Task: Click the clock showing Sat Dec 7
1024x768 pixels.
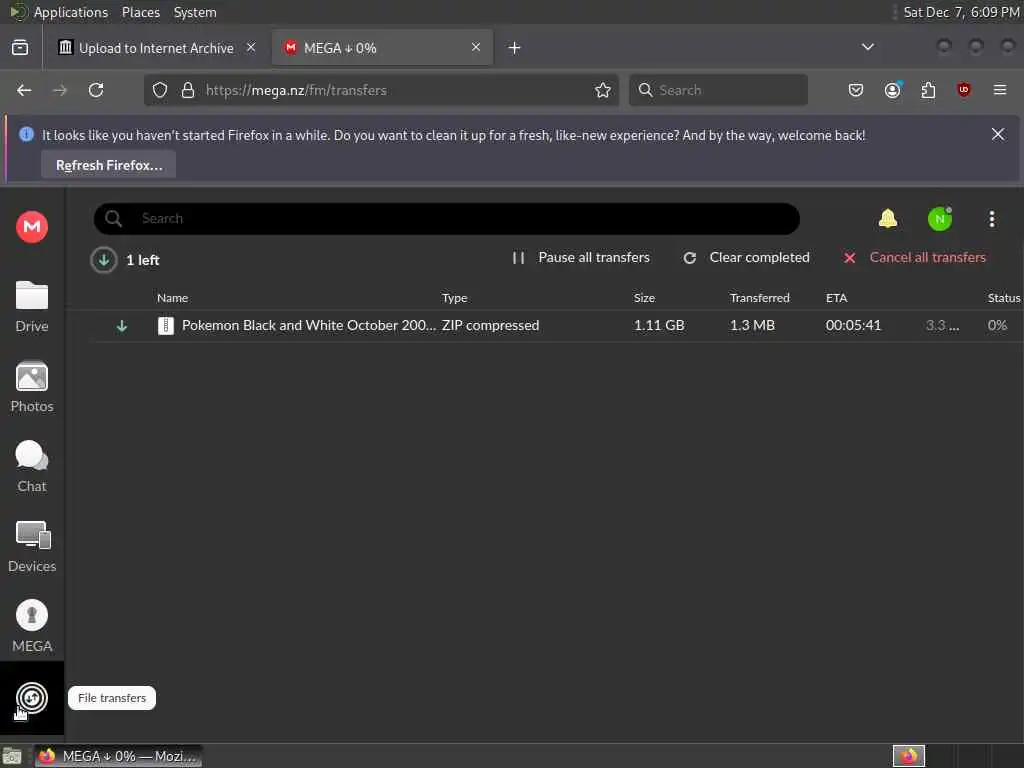Action: pyautogui.click(x=961, y=12)
